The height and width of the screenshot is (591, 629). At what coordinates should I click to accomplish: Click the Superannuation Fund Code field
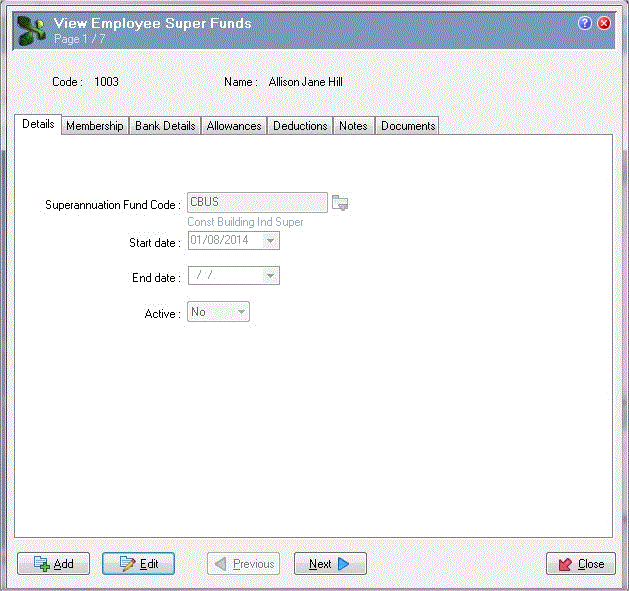pos(257,203)
